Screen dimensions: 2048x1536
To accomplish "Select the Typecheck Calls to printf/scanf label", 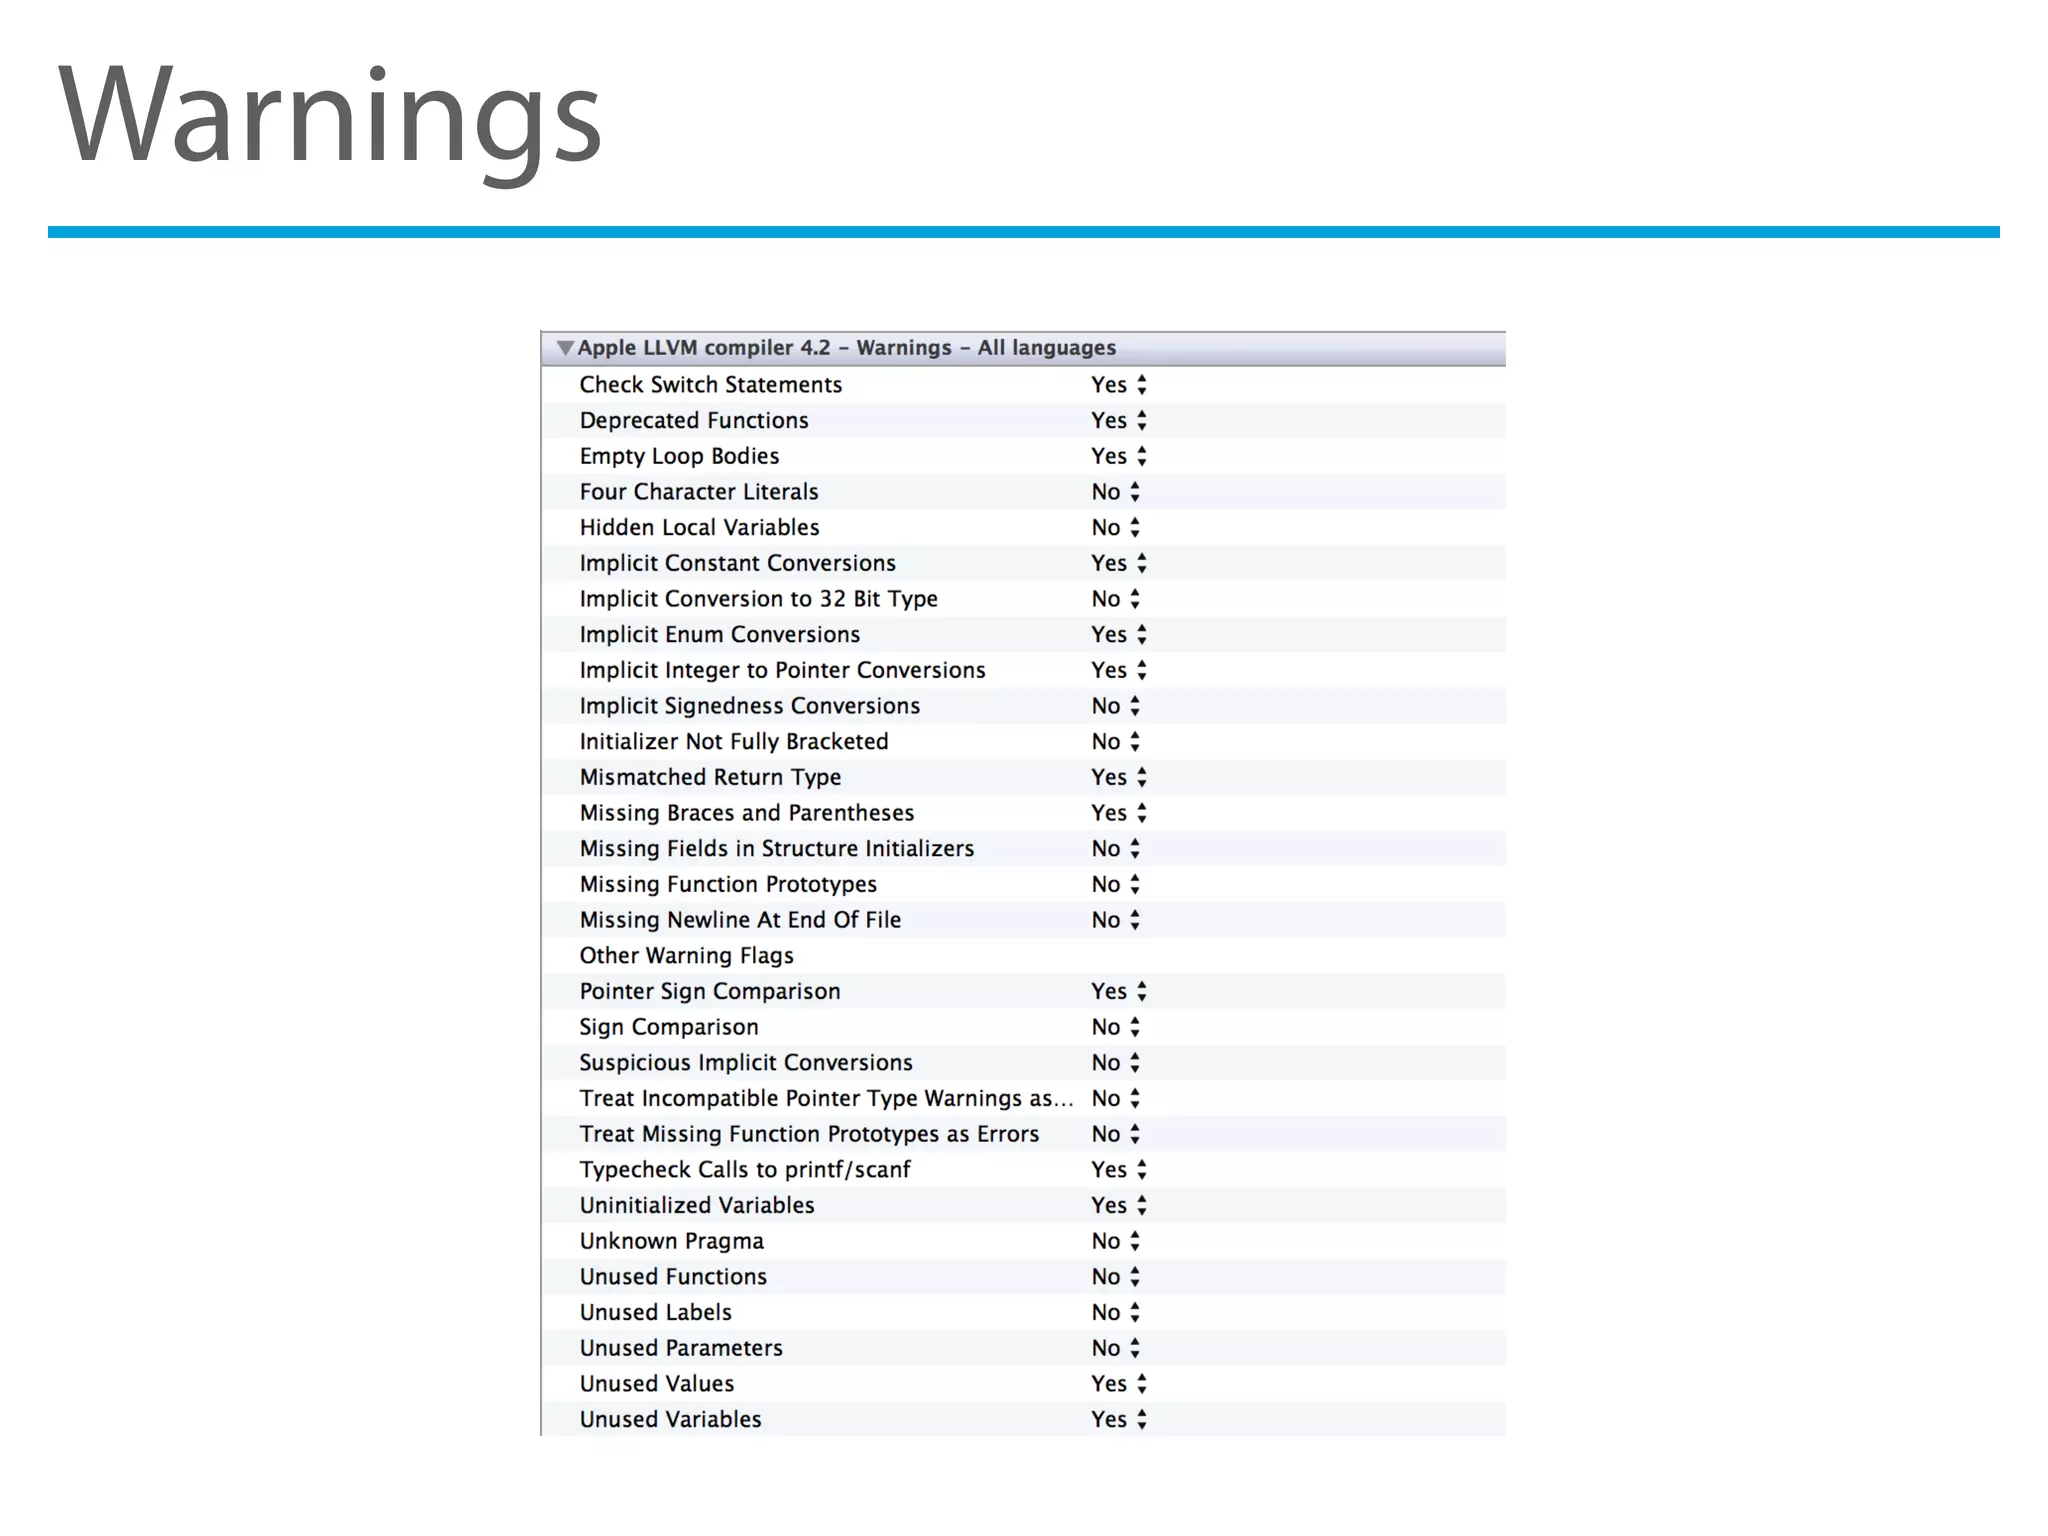I will pyautogui.click(x=745, y=1170).
